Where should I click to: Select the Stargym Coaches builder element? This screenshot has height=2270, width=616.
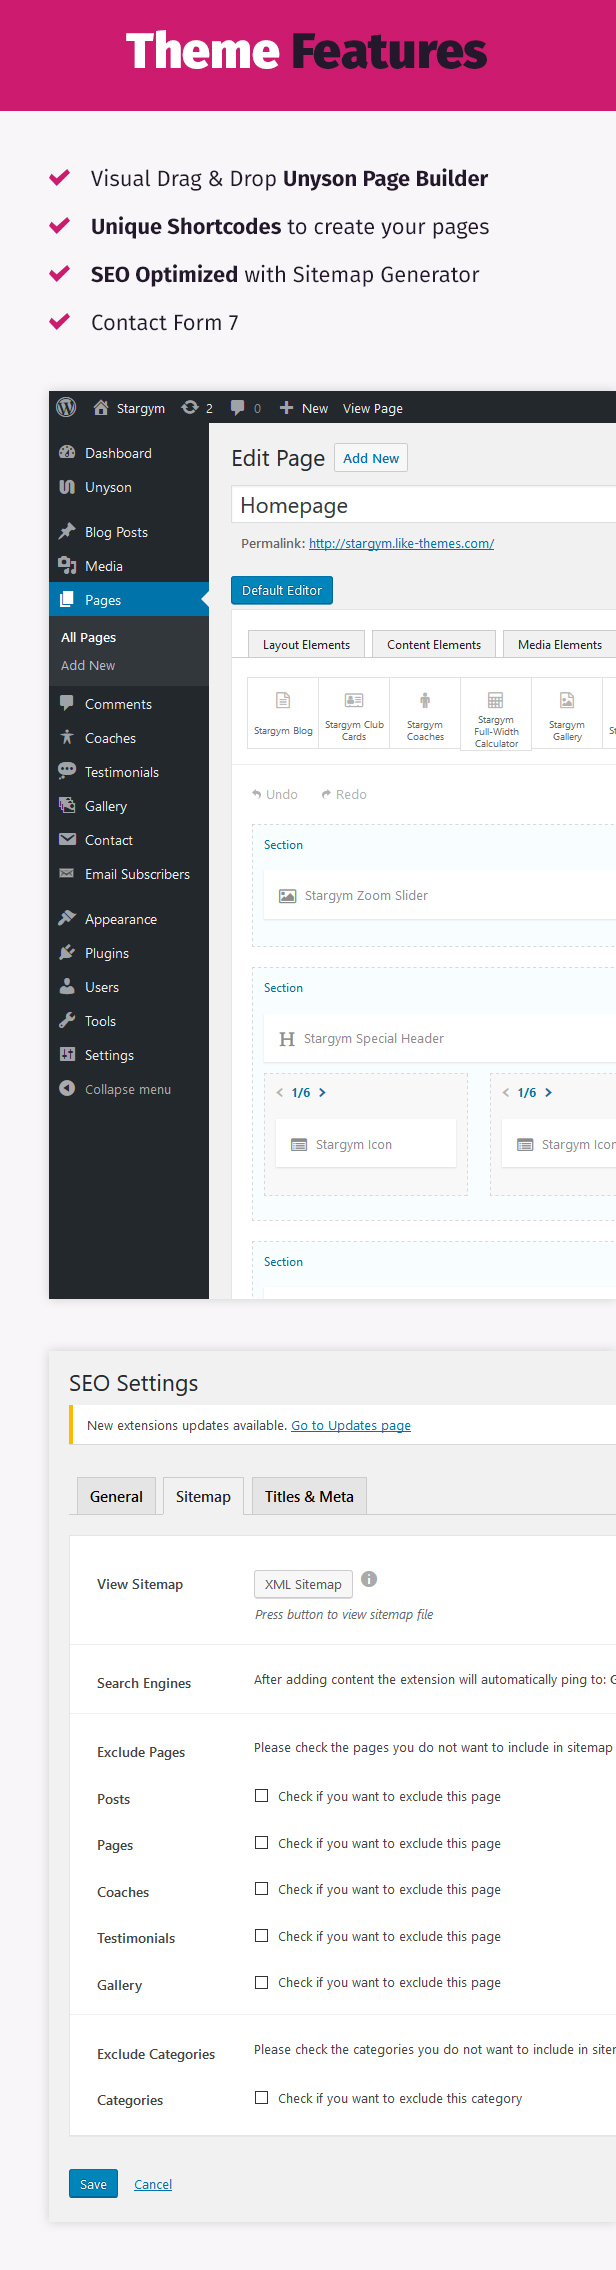tap(425, 713)
